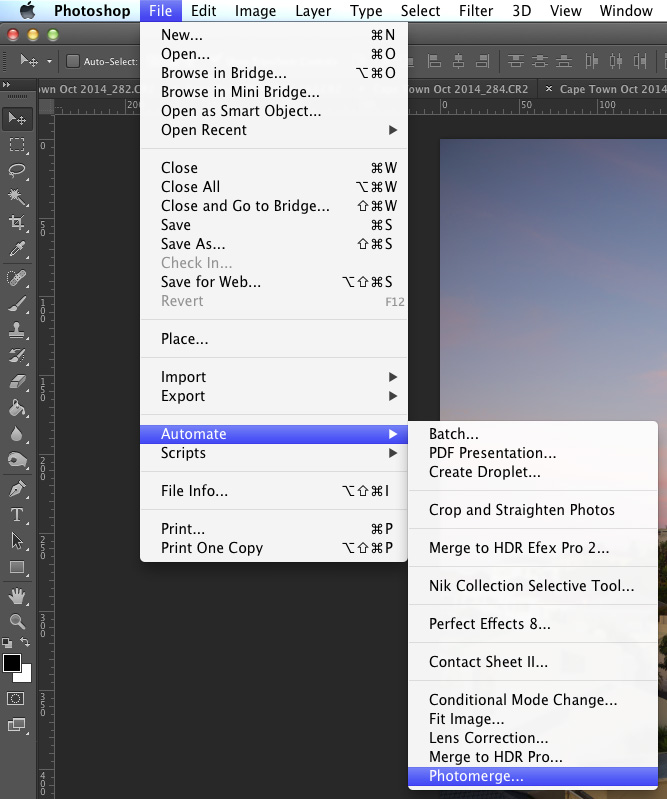
Task: Expand the toolbox to two columns
Action: pos(7,85)
